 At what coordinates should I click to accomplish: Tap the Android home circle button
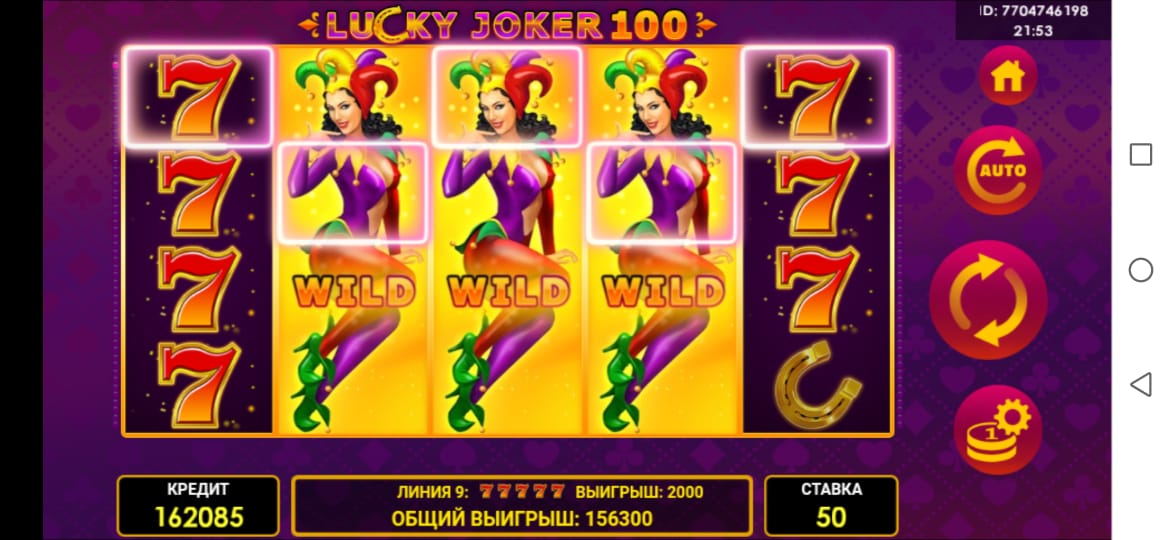(x=1140, y=270)
